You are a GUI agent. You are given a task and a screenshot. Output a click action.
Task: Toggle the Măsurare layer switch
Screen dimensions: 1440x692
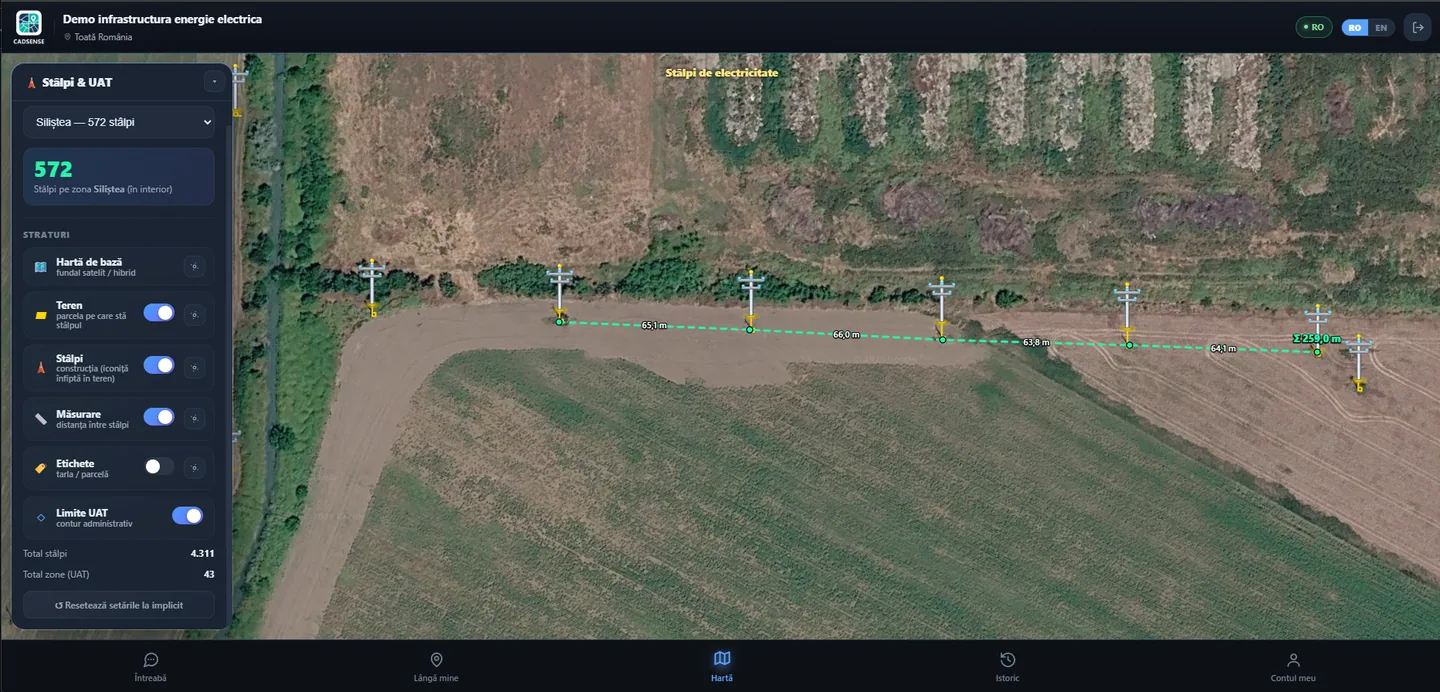pos(159,416)
